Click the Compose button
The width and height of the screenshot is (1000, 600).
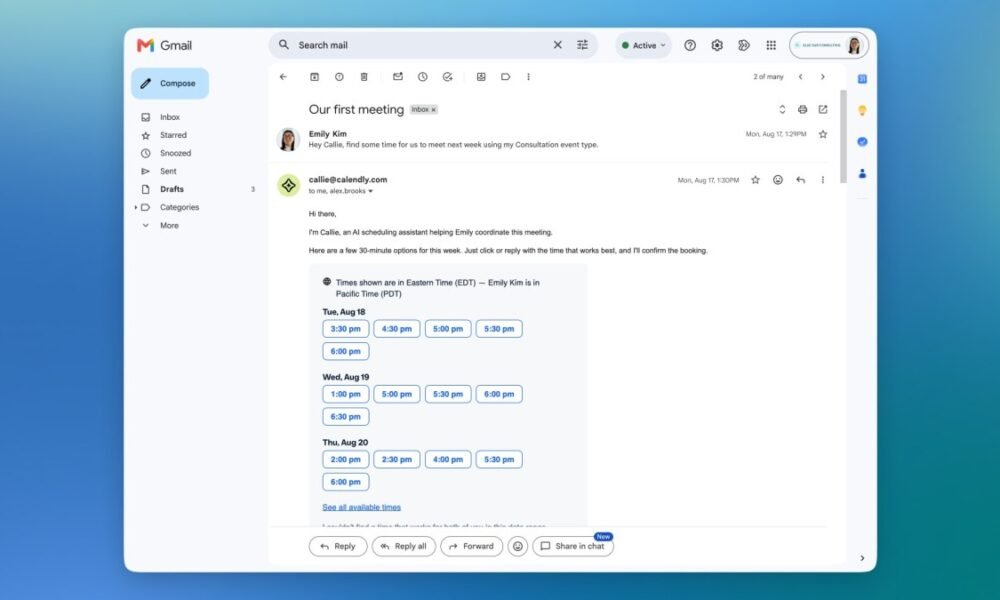(x=170, y=84)
